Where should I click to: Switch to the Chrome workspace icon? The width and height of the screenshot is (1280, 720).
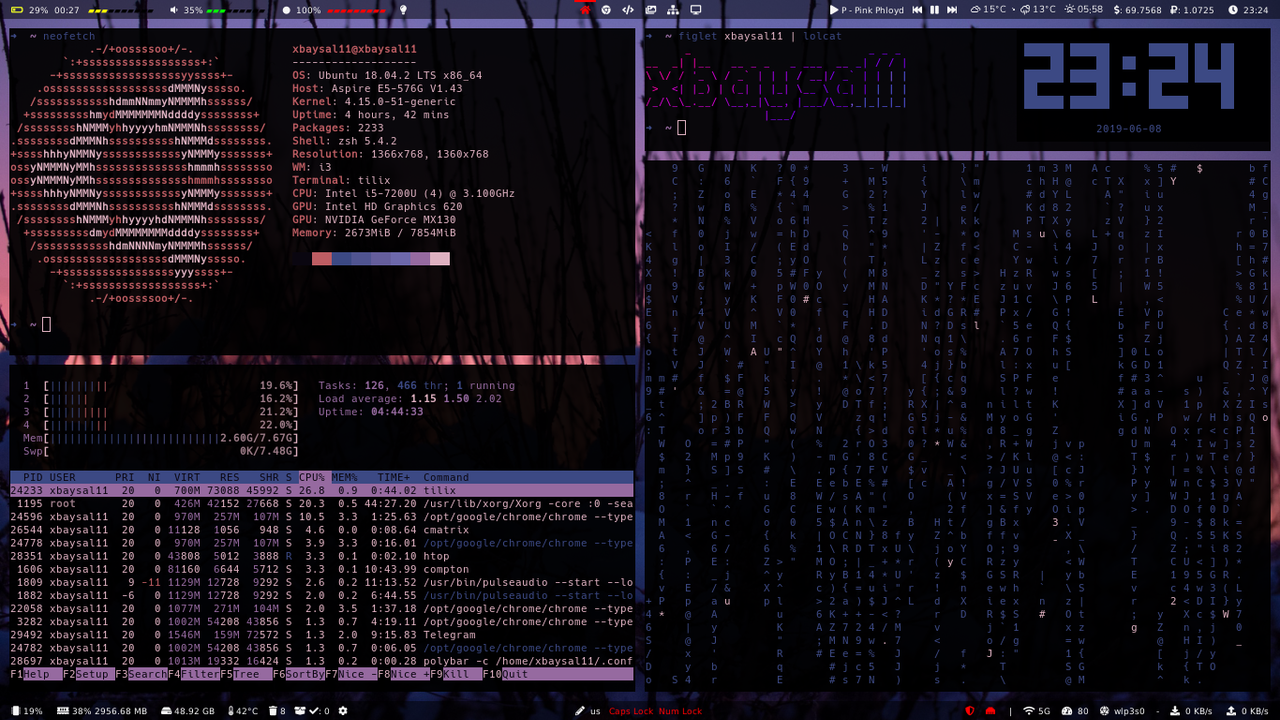point(606,9)
